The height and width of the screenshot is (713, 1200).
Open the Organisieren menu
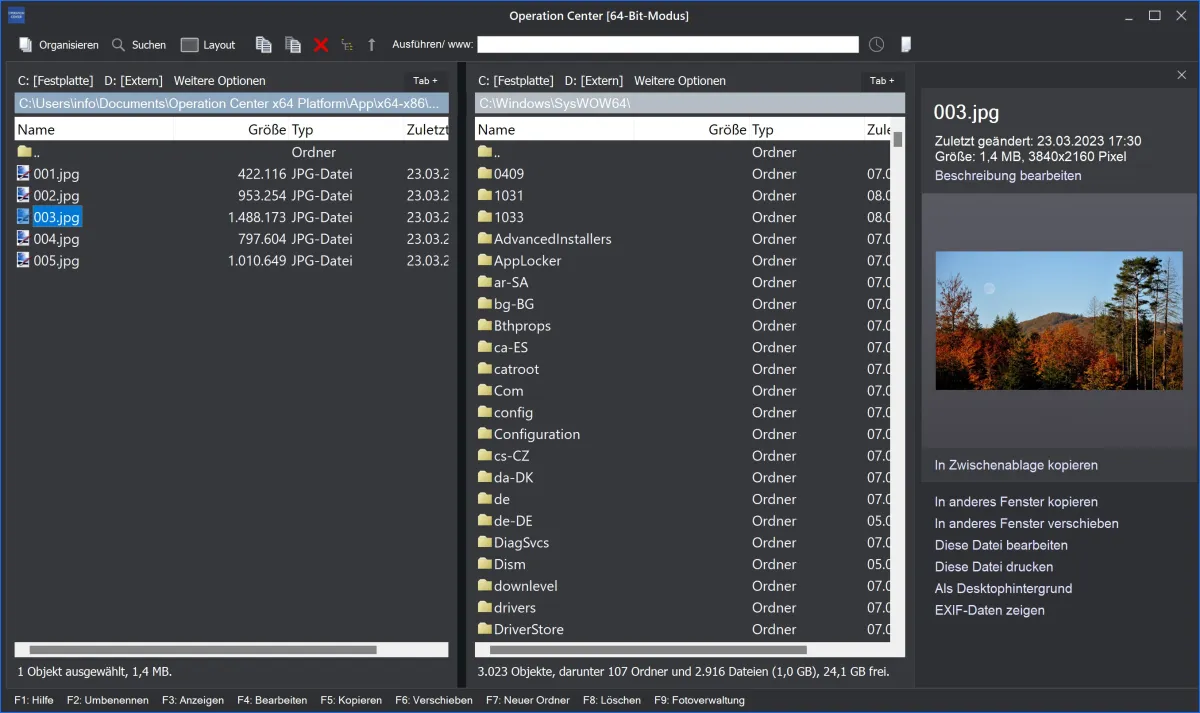(59, 45)
